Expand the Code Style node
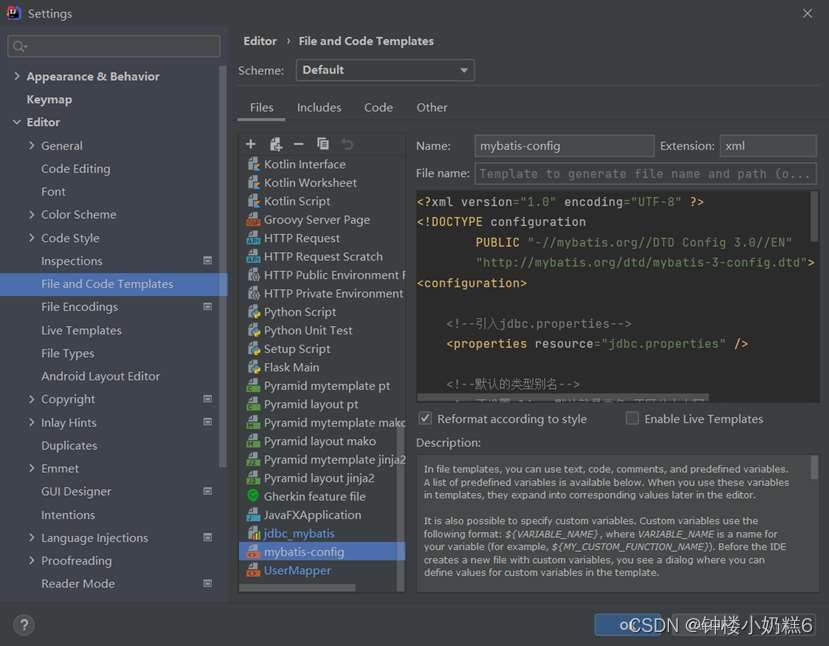Viewport: 829px width, 646px height. pyautogui.click(x=32, y=238)
